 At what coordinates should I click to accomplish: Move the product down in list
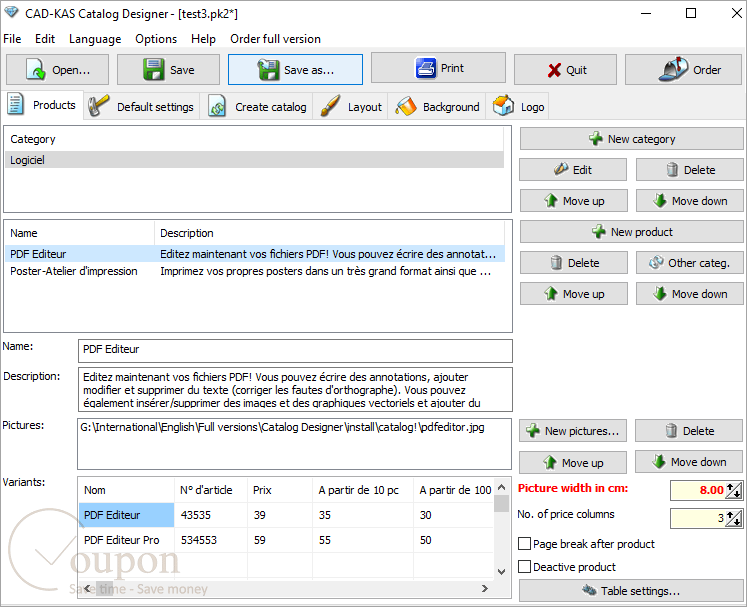tap(689, 293)
